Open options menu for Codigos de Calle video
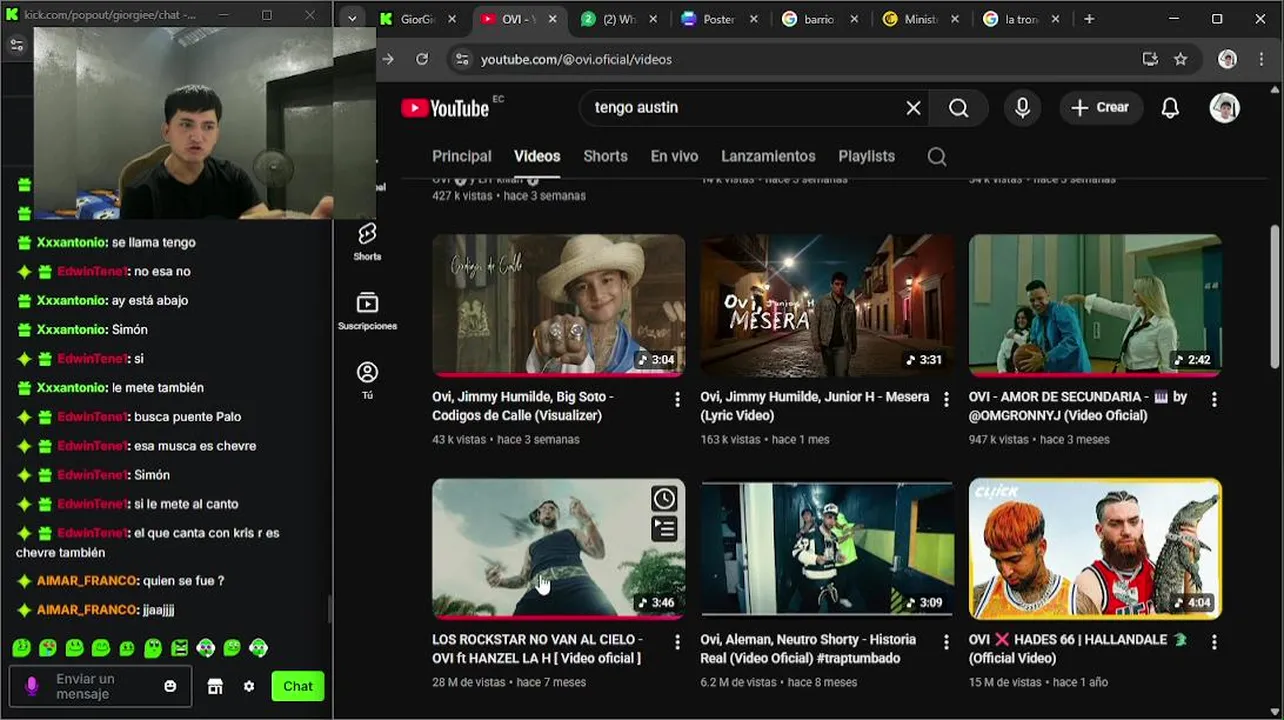This screenshot has width=1284, height=720. (677, 399)
